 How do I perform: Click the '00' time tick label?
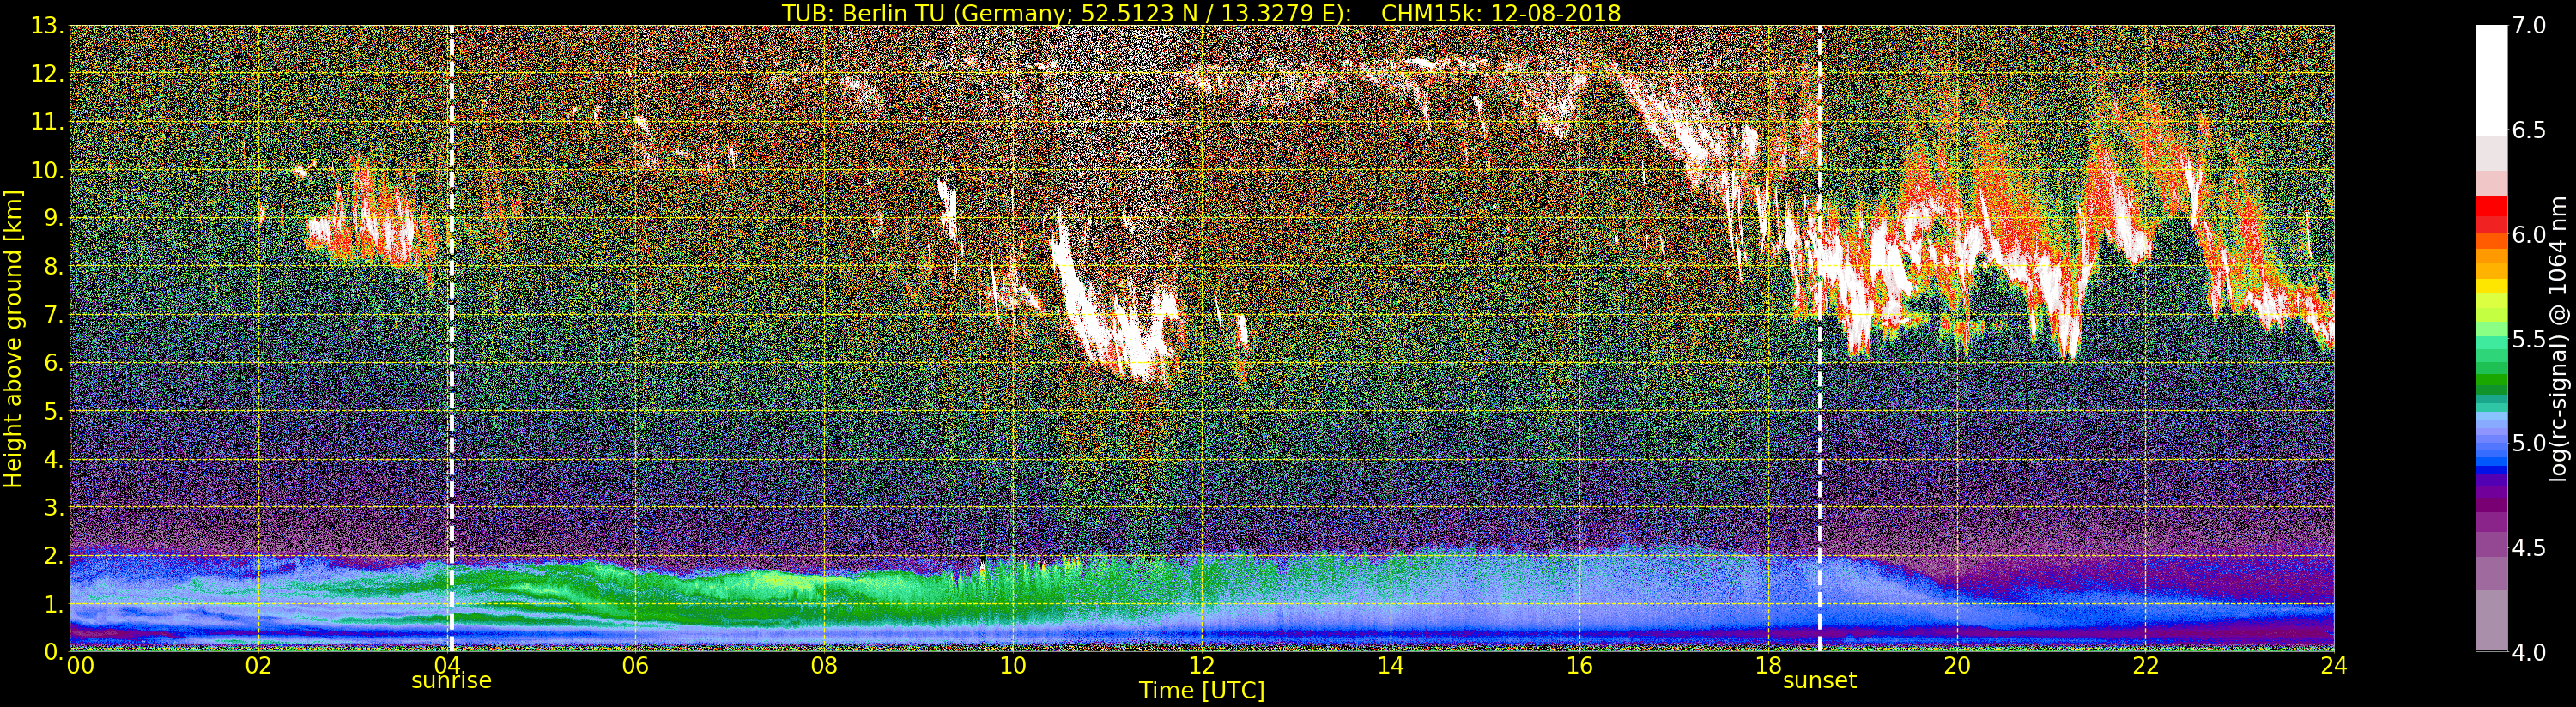80,665
